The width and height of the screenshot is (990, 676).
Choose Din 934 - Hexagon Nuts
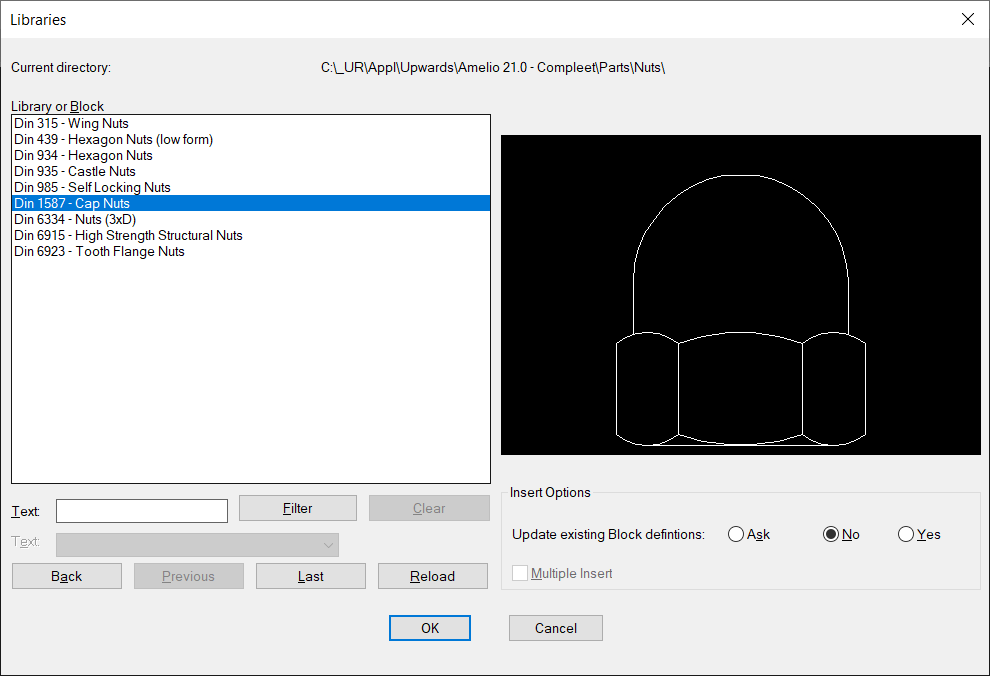[251, 155]
